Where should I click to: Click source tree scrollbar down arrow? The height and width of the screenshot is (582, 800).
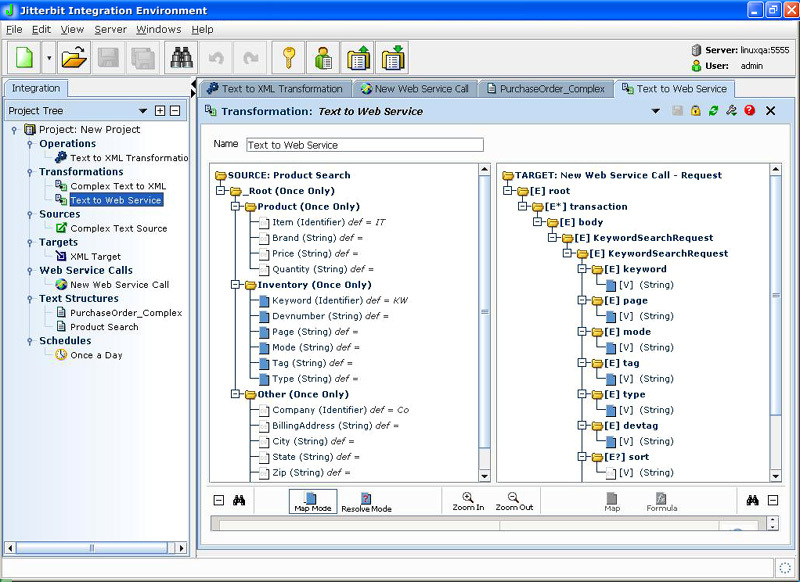[x=485, y=476]
